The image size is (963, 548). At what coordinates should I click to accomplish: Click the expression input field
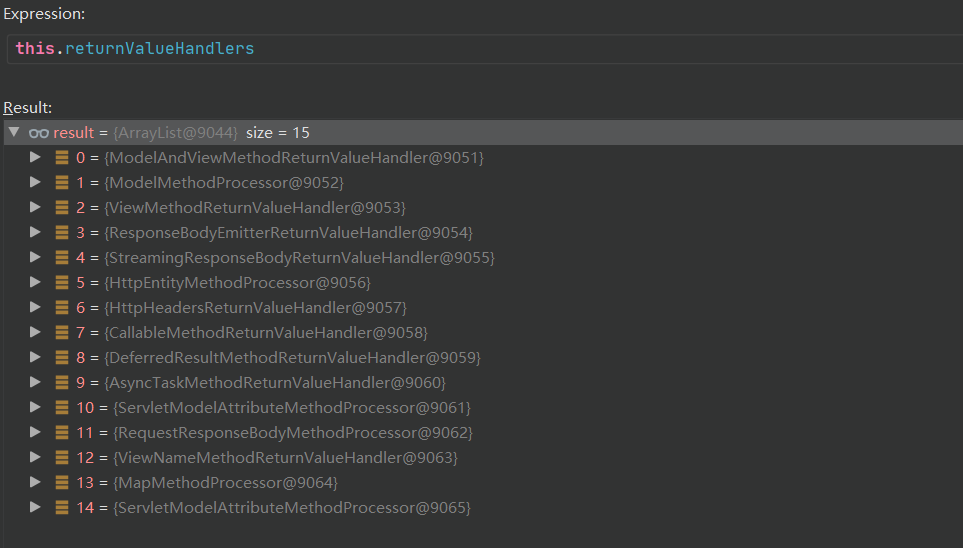point(480,49)
